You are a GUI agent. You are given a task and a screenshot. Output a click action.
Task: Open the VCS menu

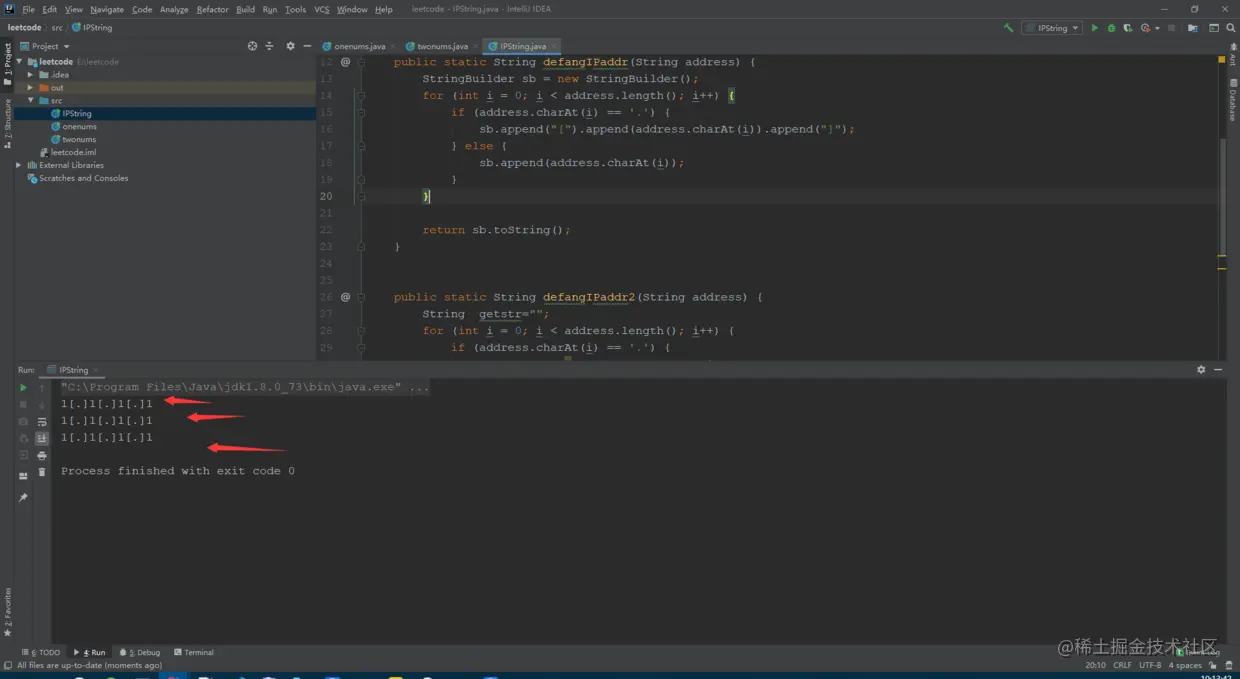pos(322,9)
